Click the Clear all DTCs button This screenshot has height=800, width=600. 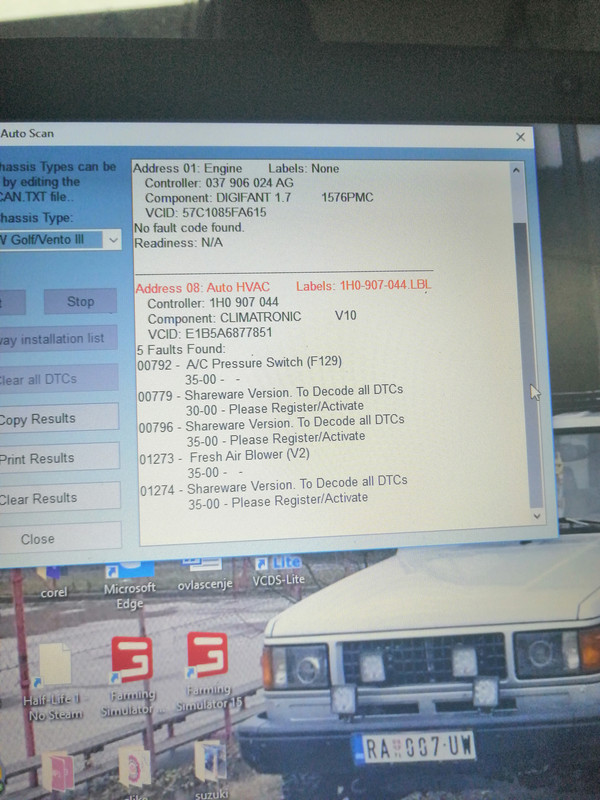click(59, 379)
